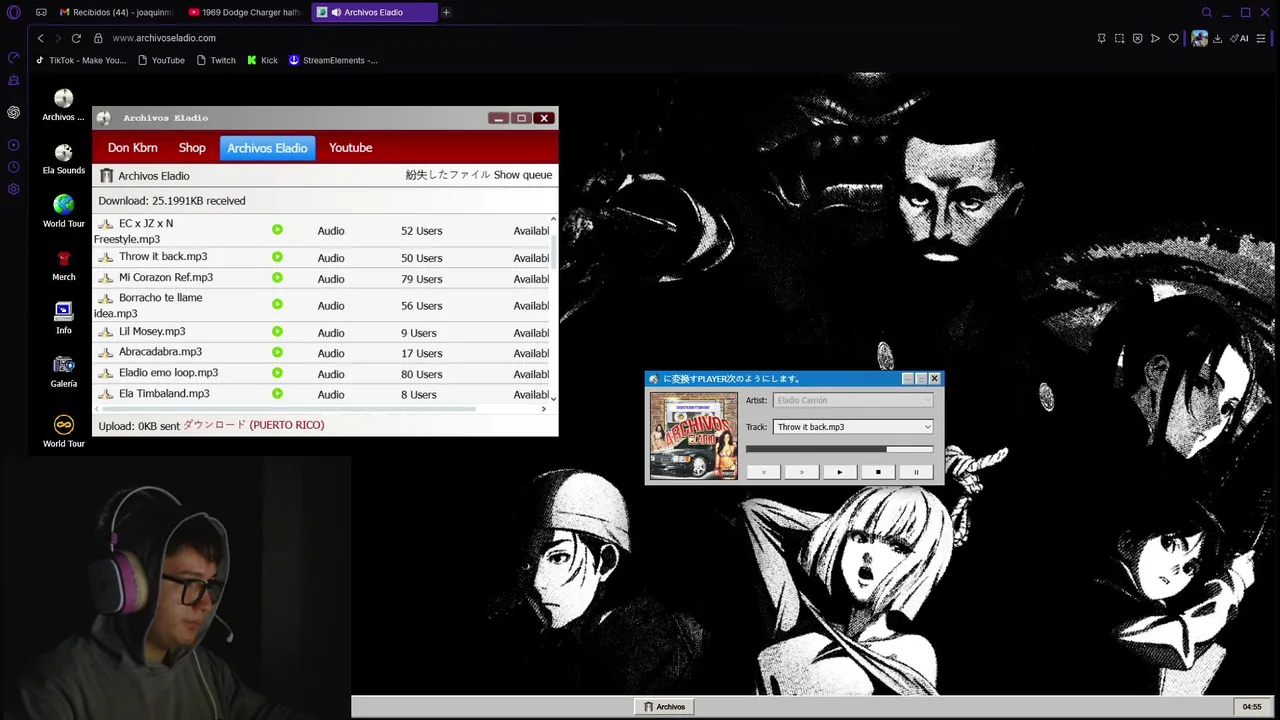Viewport: 1280px width, 720px height.
Task: Open the YouTube bookmark
Action: (161, 60)
